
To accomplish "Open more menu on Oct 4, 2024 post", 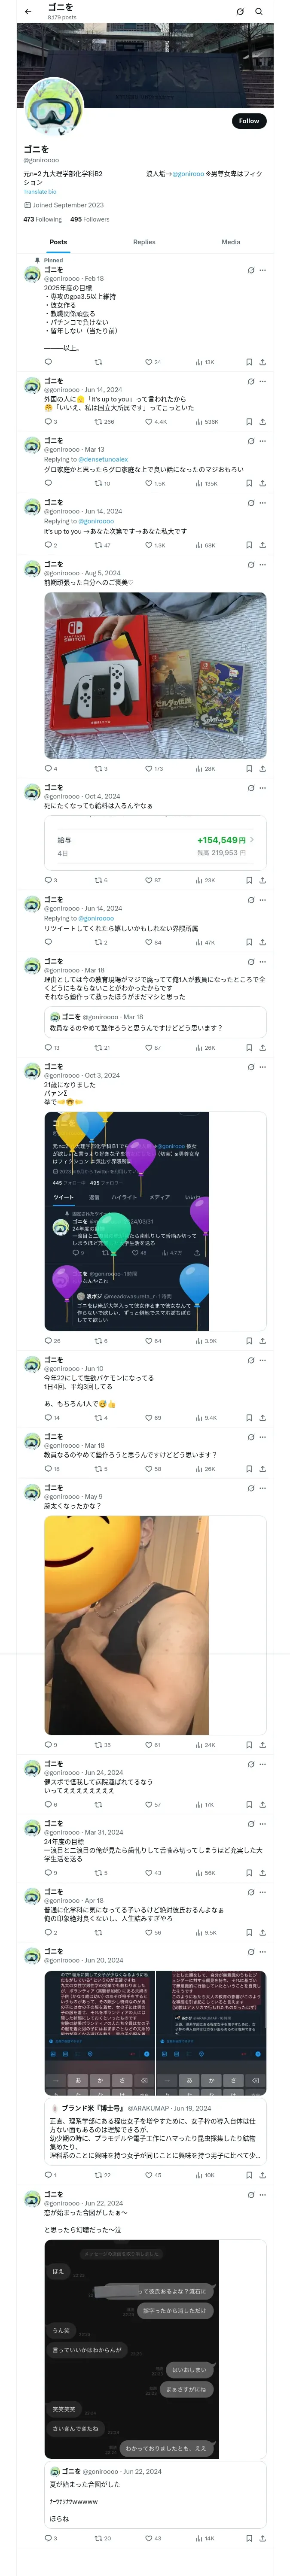I will tap(263, 788).
